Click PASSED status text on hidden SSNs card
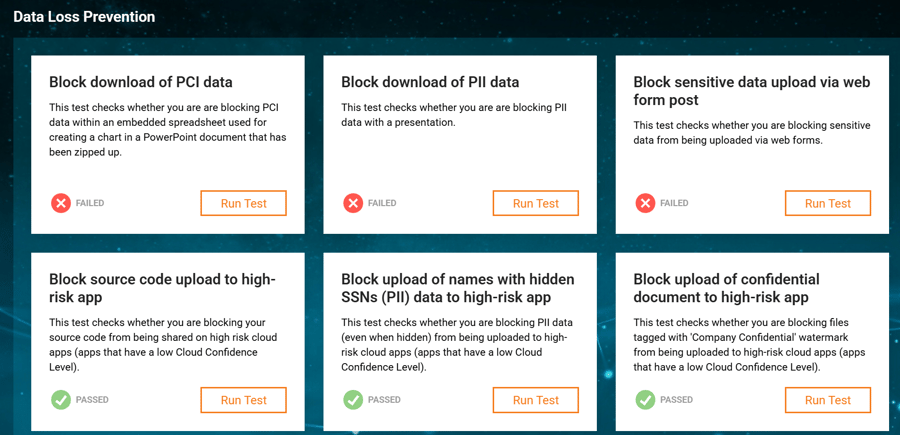This screenshot has height=435, width=900. (x=385, y=400)
